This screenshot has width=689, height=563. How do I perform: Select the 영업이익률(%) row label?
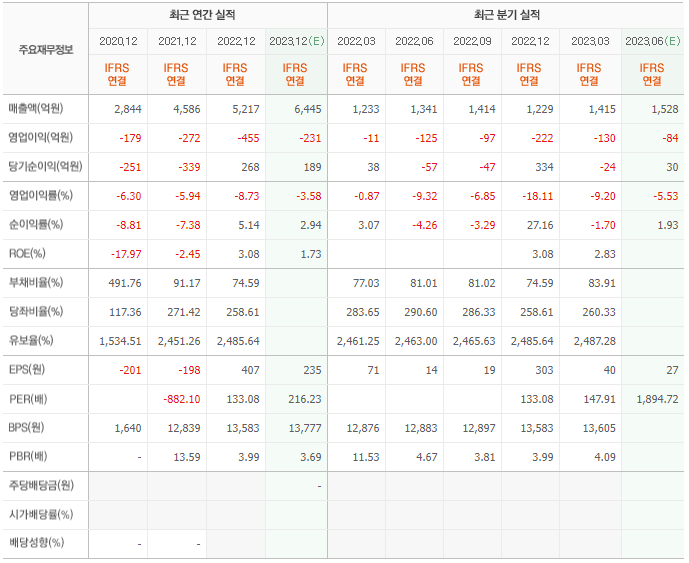41,196
